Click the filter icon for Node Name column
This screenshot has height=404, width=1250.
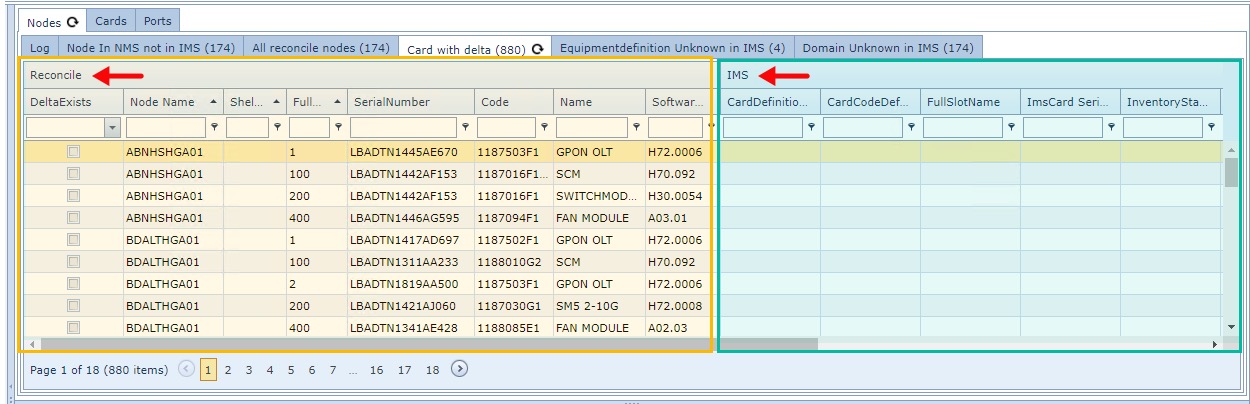click(x=214, y=127)
